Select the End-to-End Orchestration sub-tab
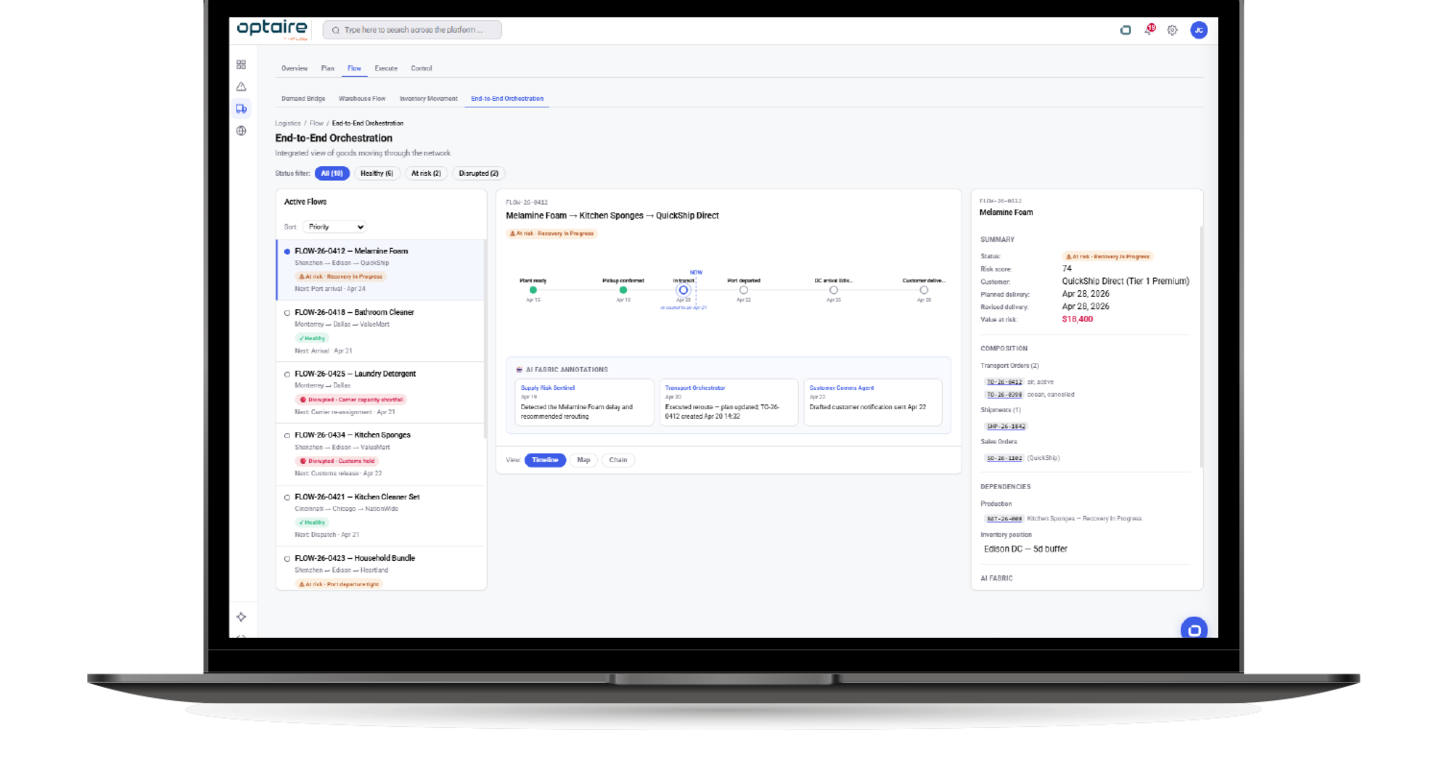The width and height of the screenshot is (1440, 779). tap(507, 98)
